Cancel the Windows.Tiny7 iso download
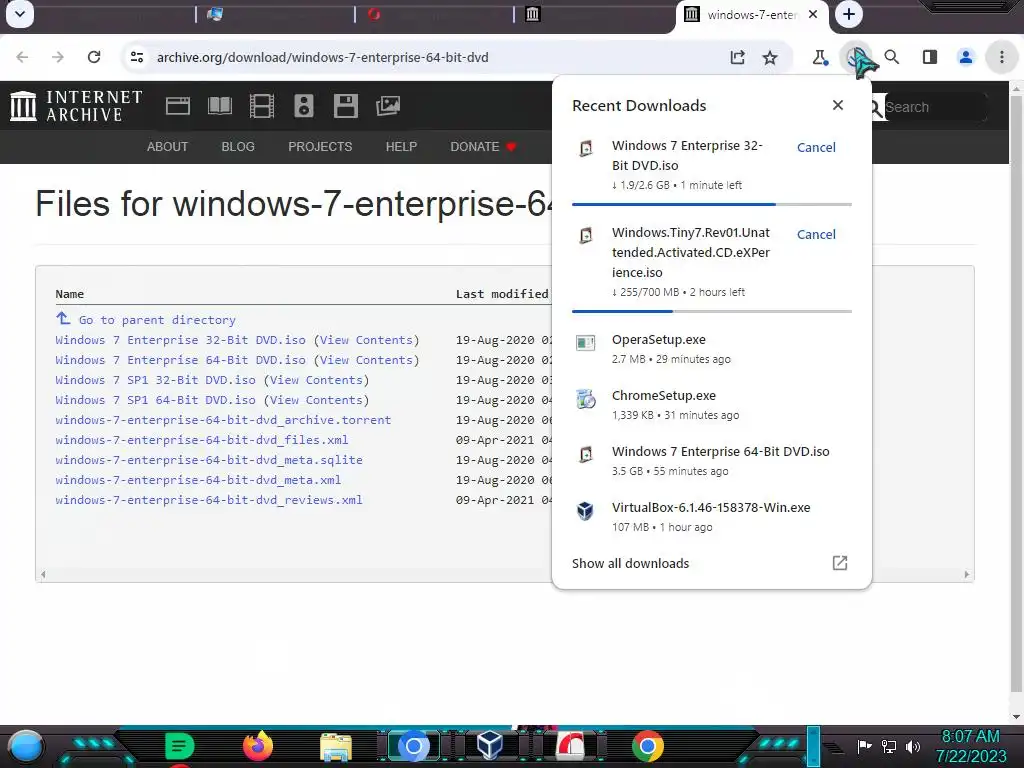 click(x=816, y=234)
